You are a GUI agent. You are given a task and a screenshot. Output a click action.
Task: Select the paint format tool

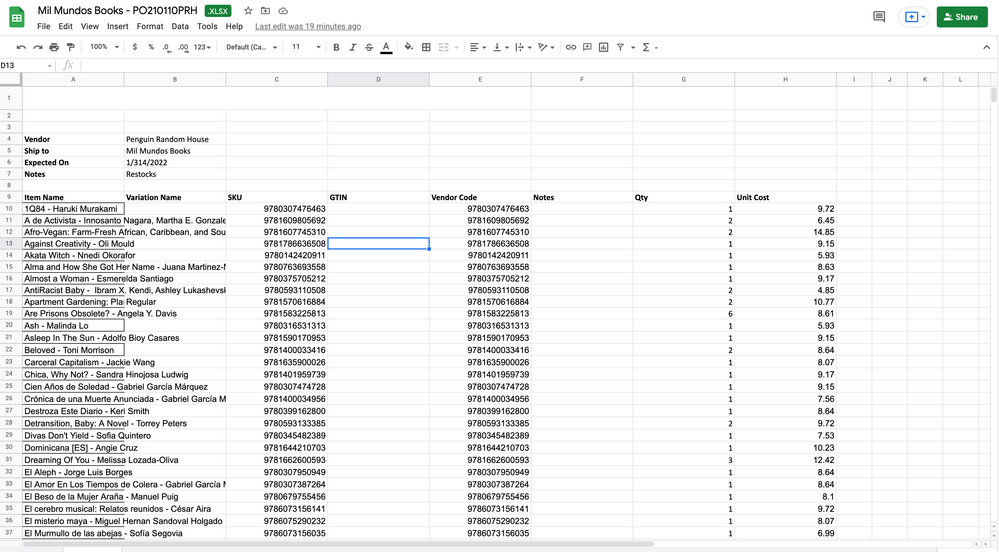(70, 47)
